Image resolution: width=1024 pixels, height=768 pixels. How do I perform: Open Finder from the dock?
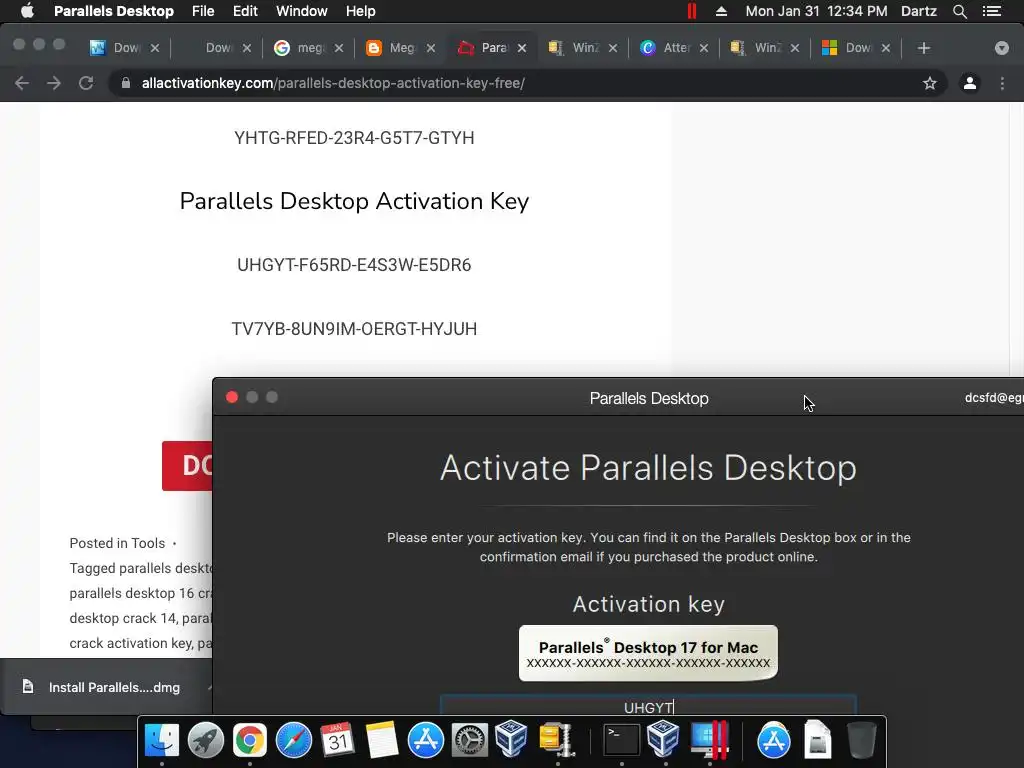[161, 740]
